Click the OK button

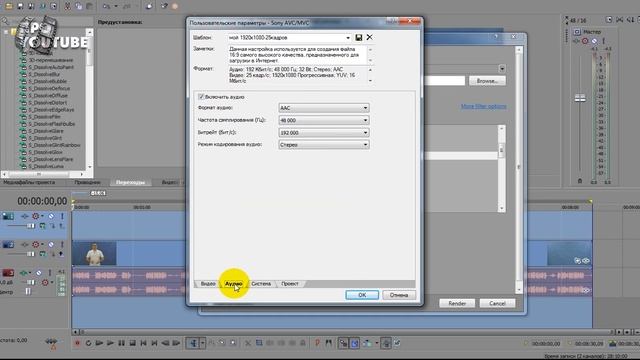(362, 295)
